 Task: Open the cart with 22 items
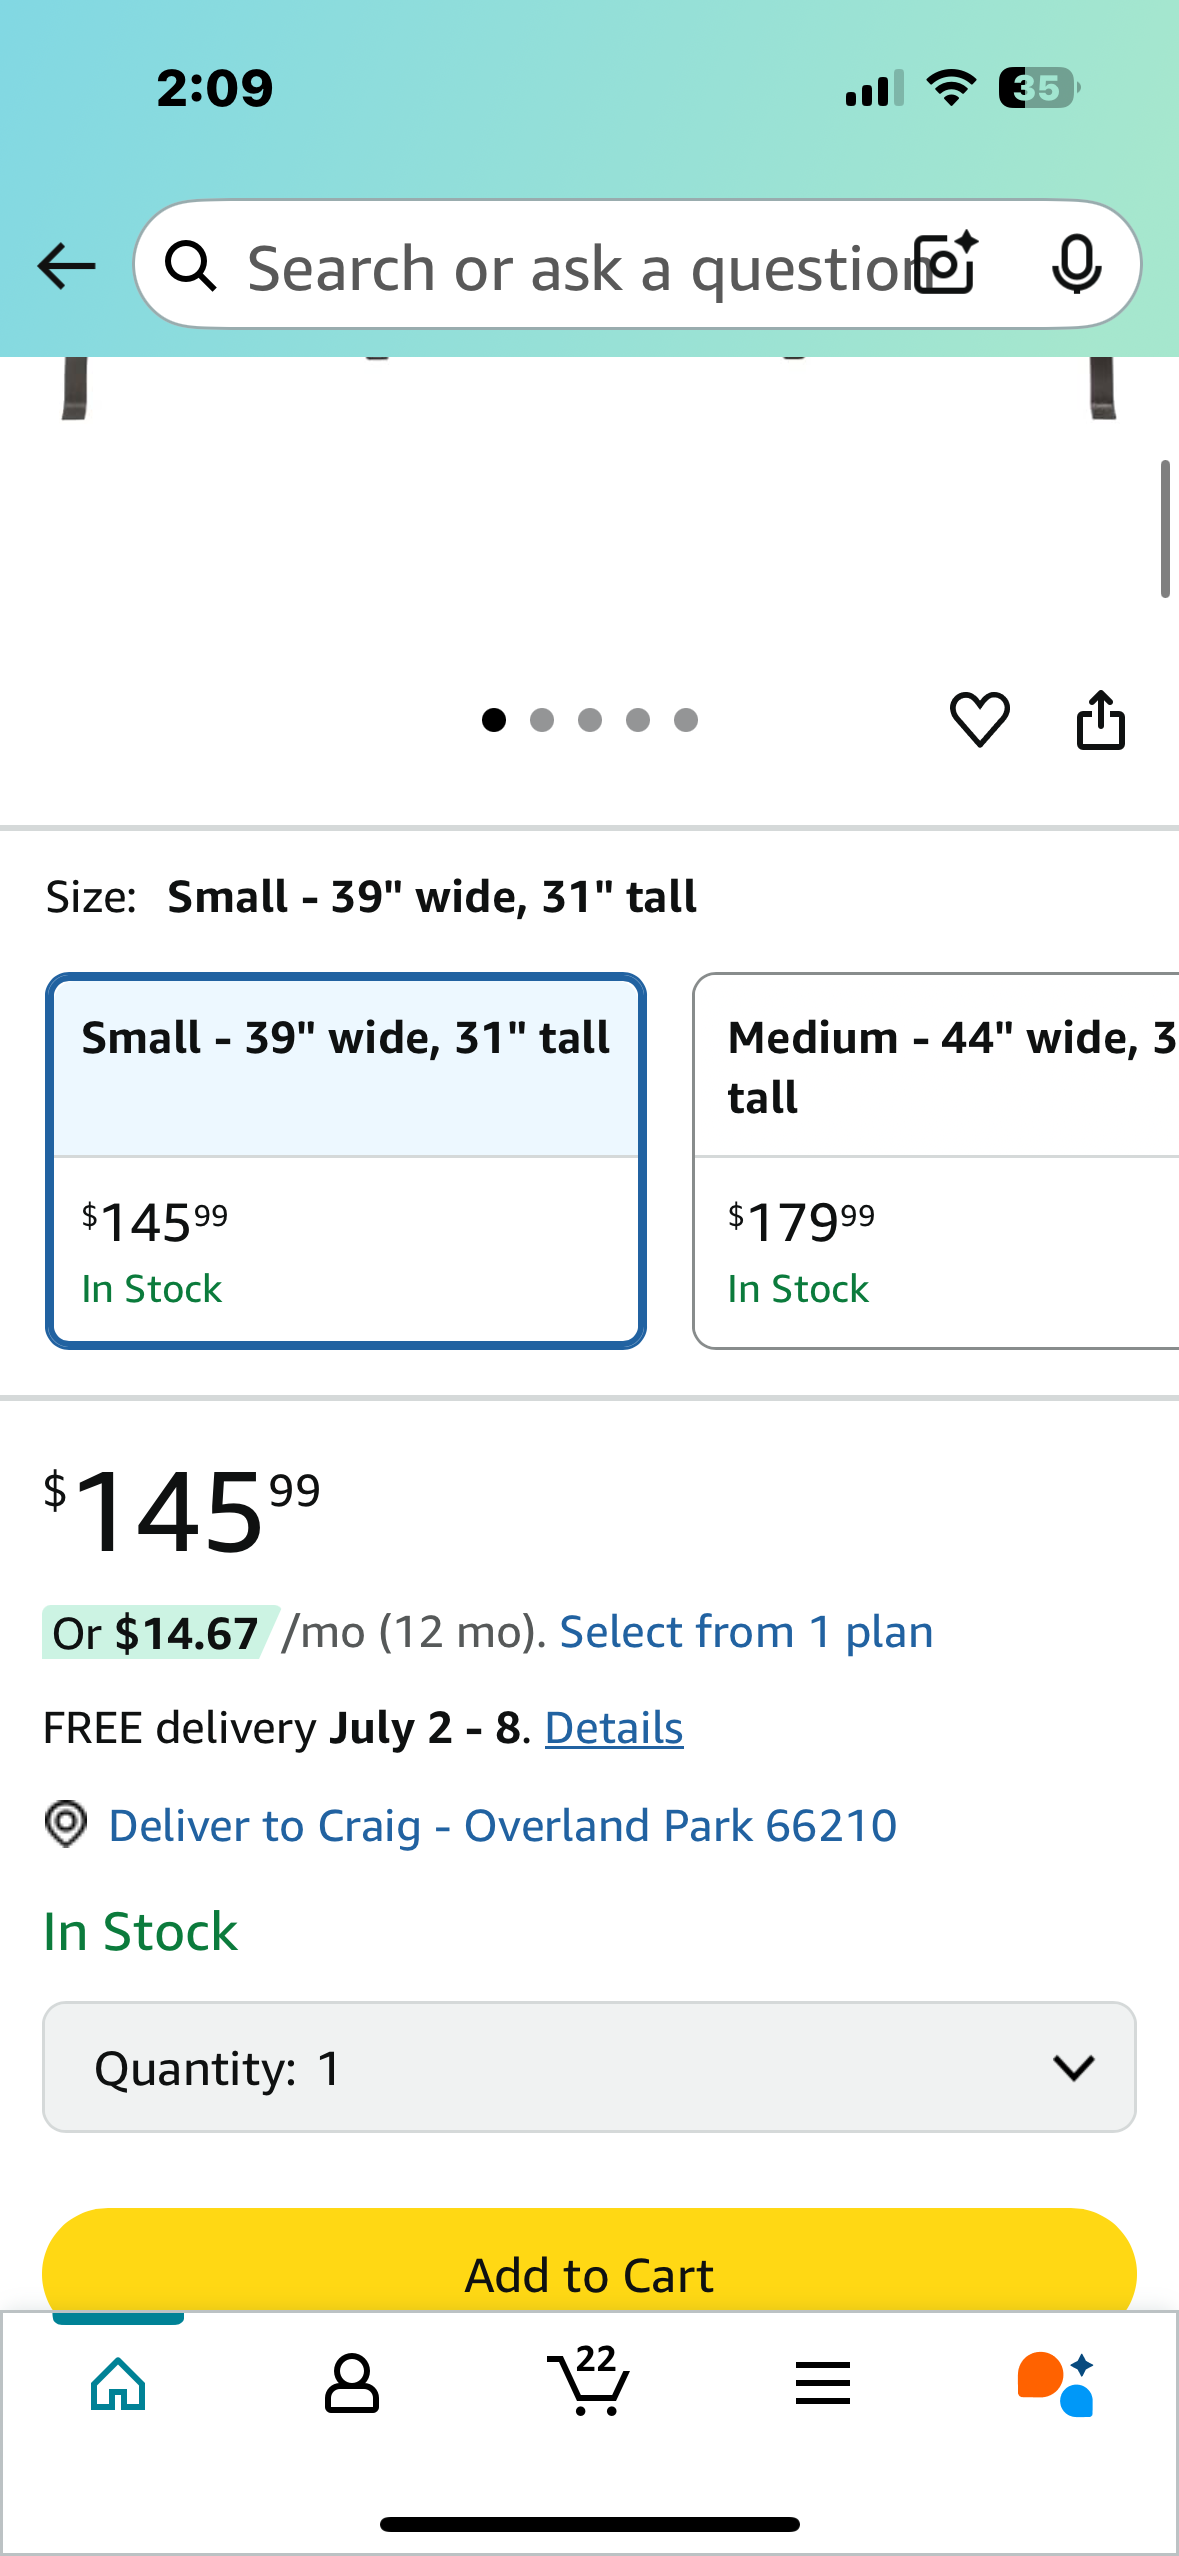pos(589,2381)
